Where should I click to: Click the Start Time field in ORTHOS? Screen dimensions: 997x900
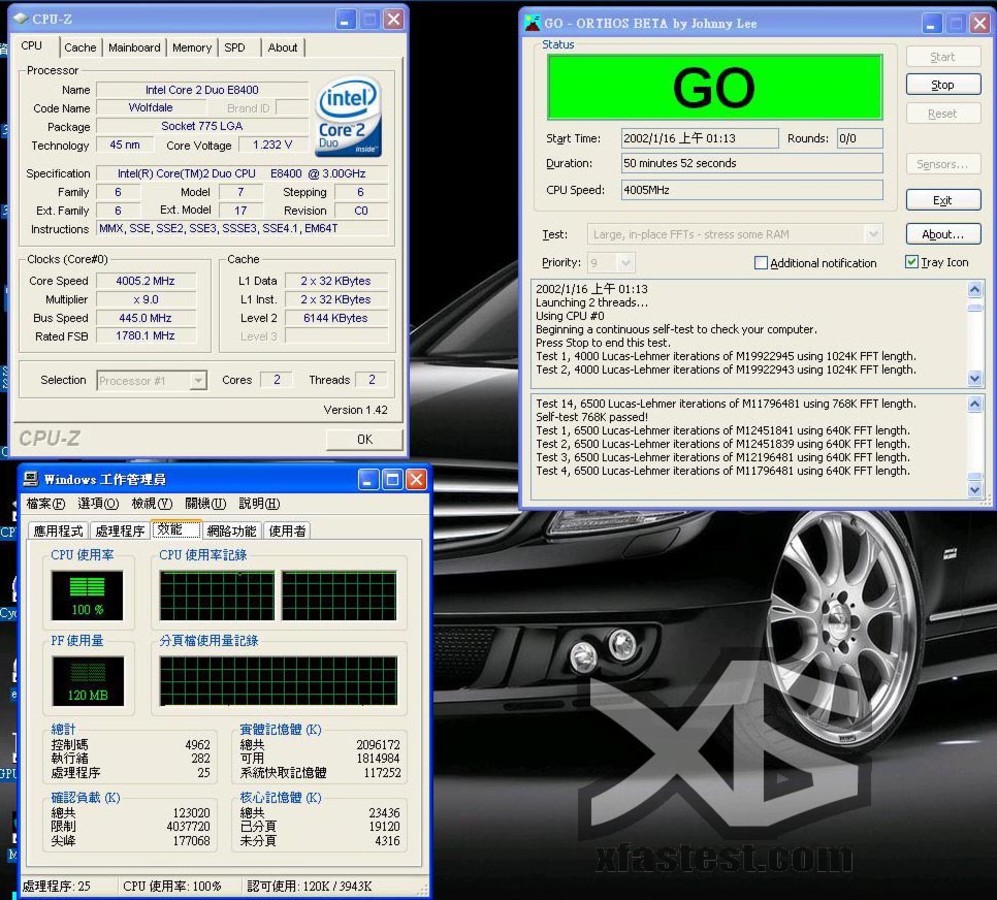(x=699, y=138)
